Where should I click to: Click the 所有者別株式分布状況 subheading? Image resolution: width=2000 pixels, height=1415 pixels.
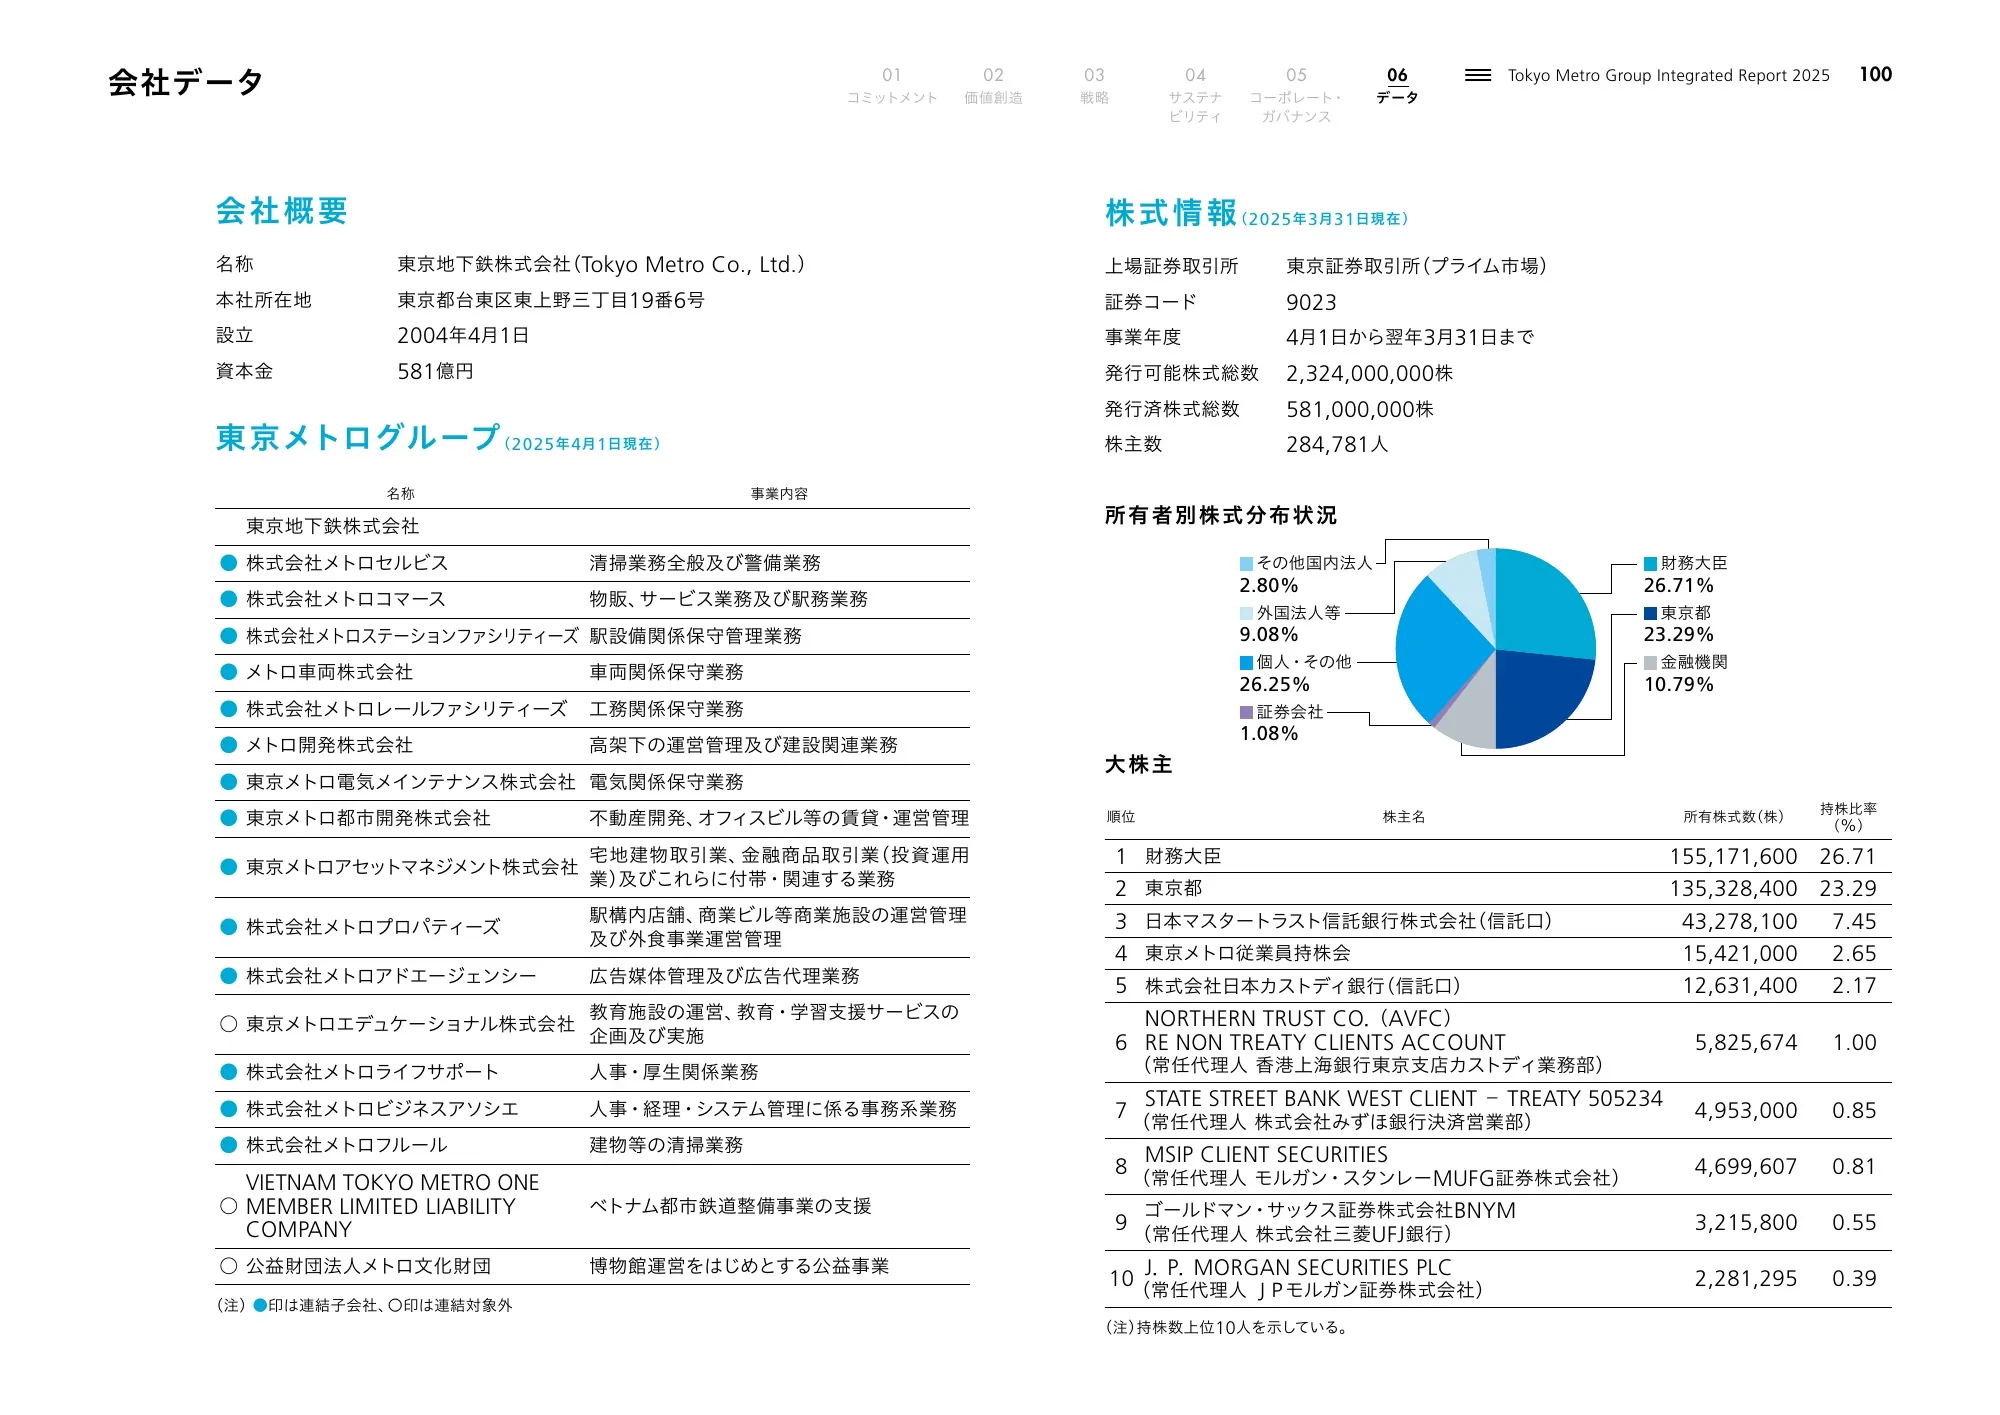[x=1220, y=515]
